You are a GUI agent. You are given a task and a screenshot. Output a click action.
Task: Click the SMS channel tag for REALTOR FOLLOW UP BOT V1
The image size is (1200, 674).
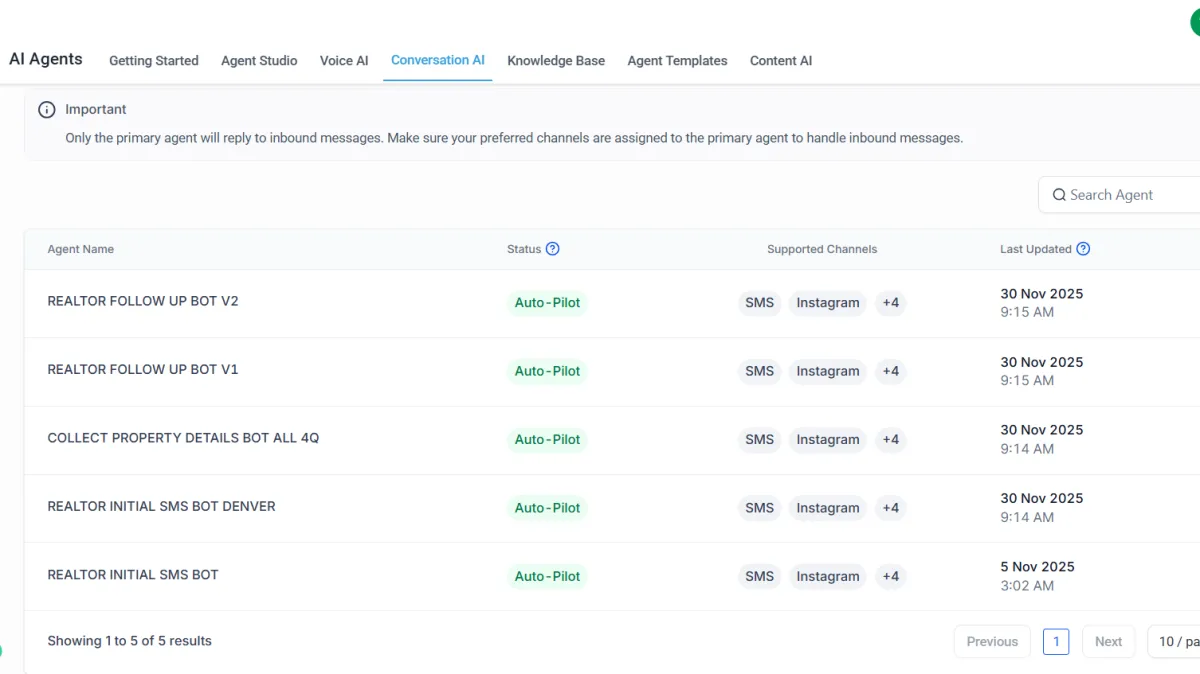pyautogui.click(x=759, y=371)
